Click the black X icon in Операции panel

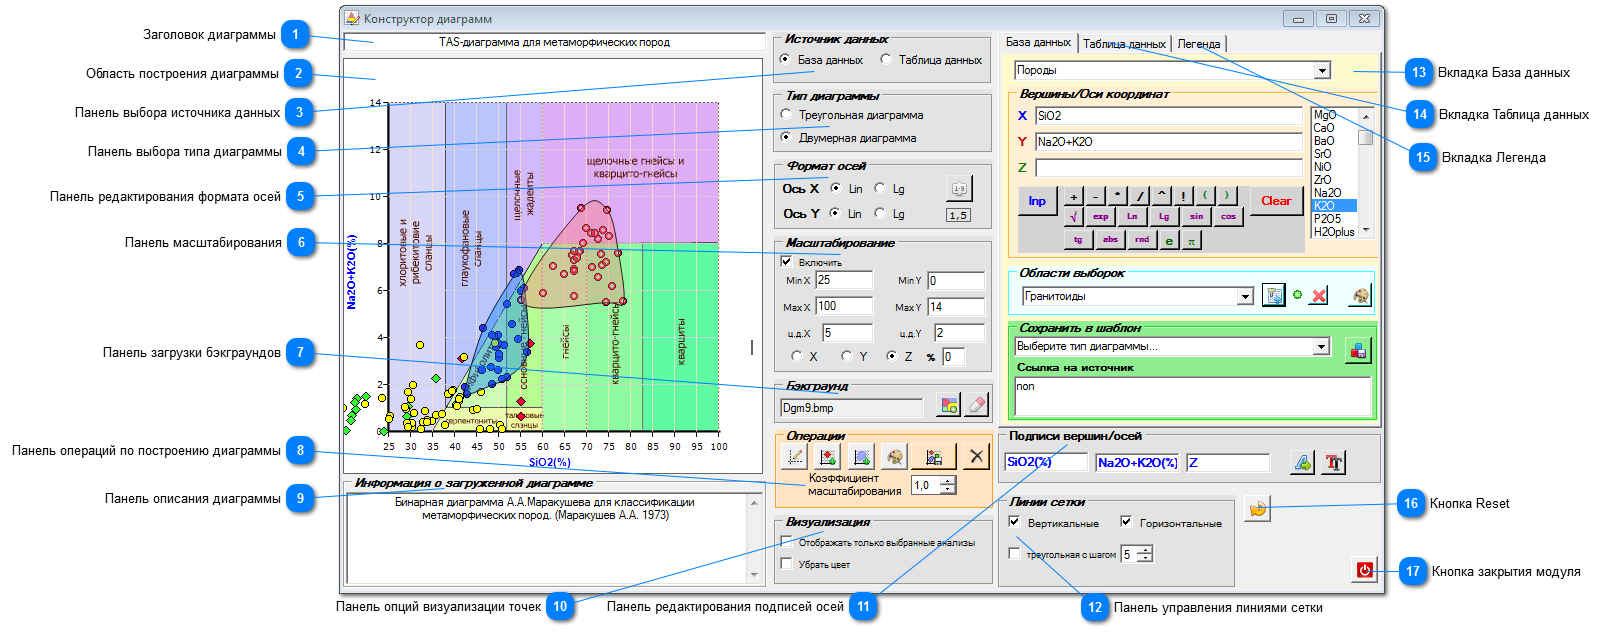point(976,457)
